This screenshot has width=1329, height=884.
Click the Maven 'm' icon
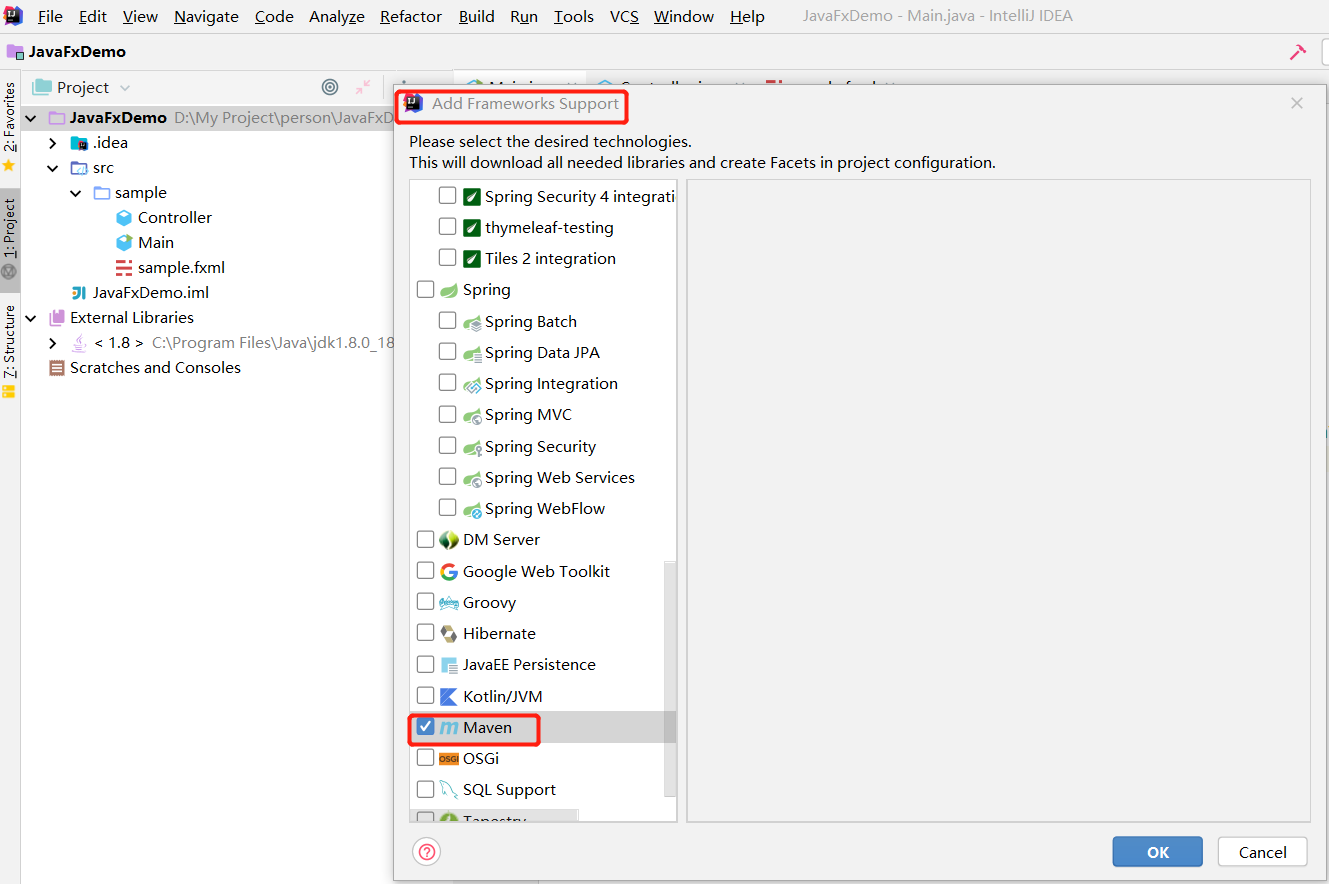[449, 728]
